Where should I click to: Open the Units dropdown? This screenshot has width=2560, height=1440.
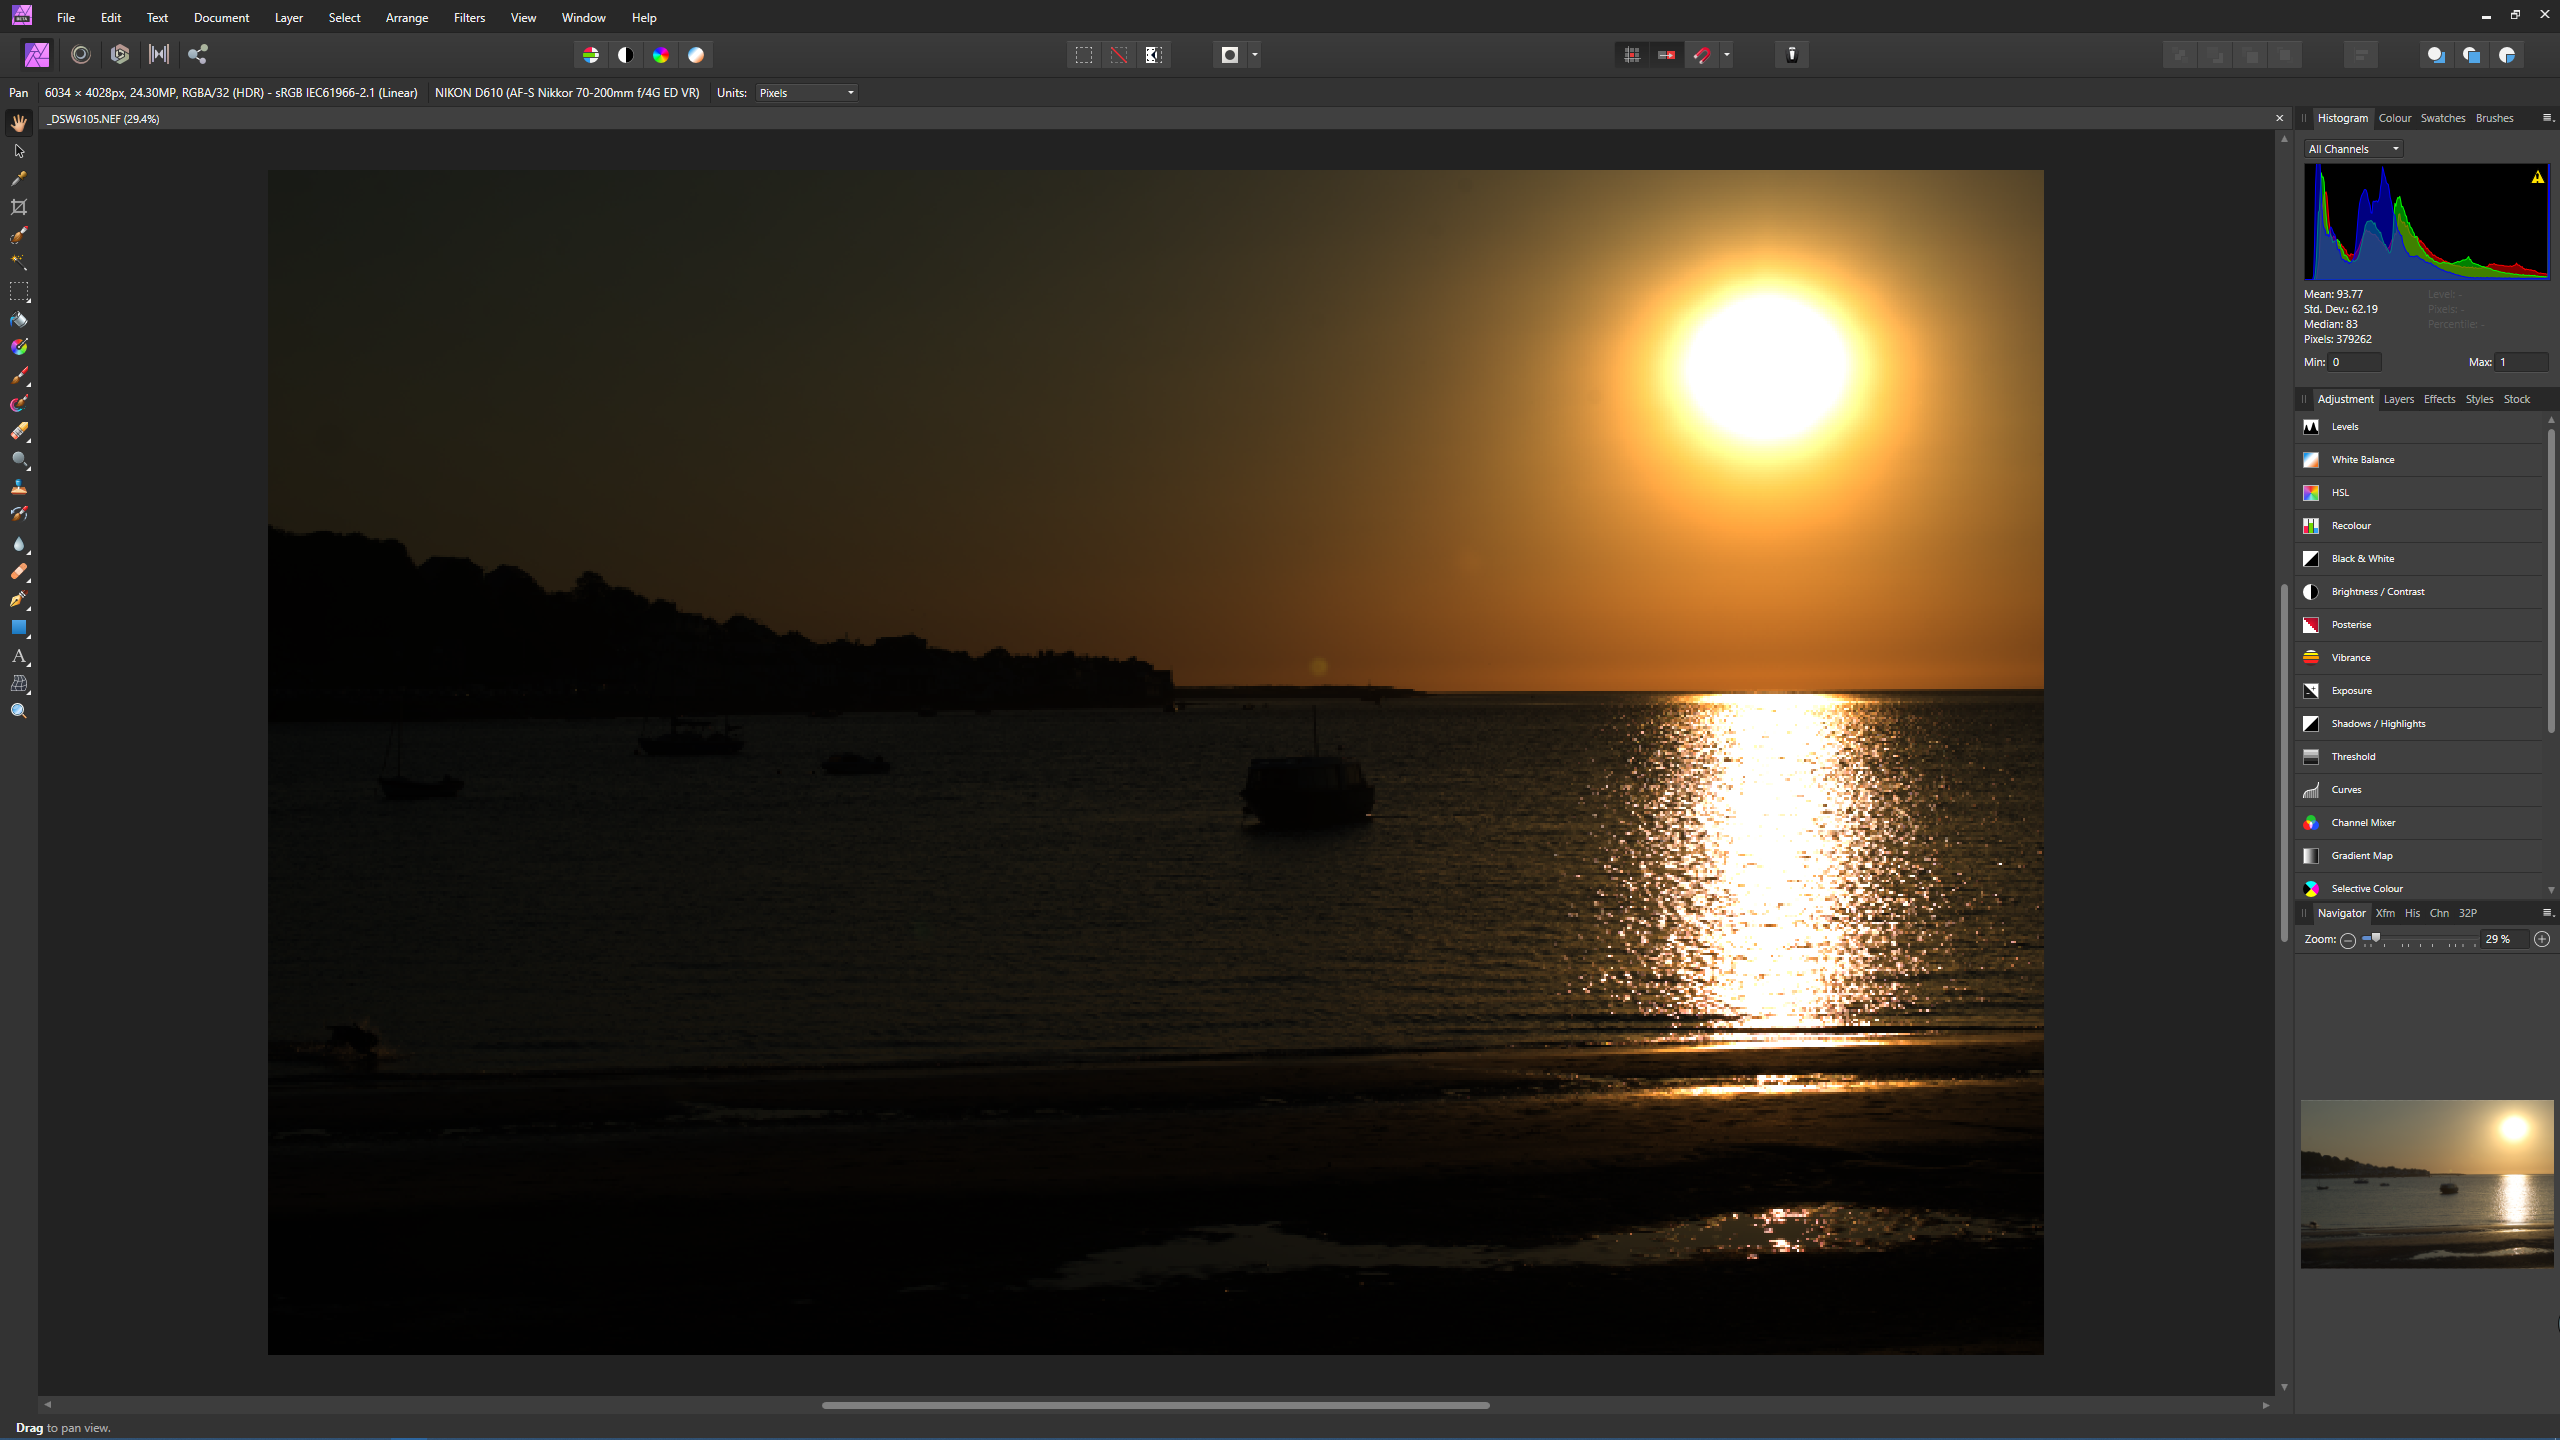(806, 93)
